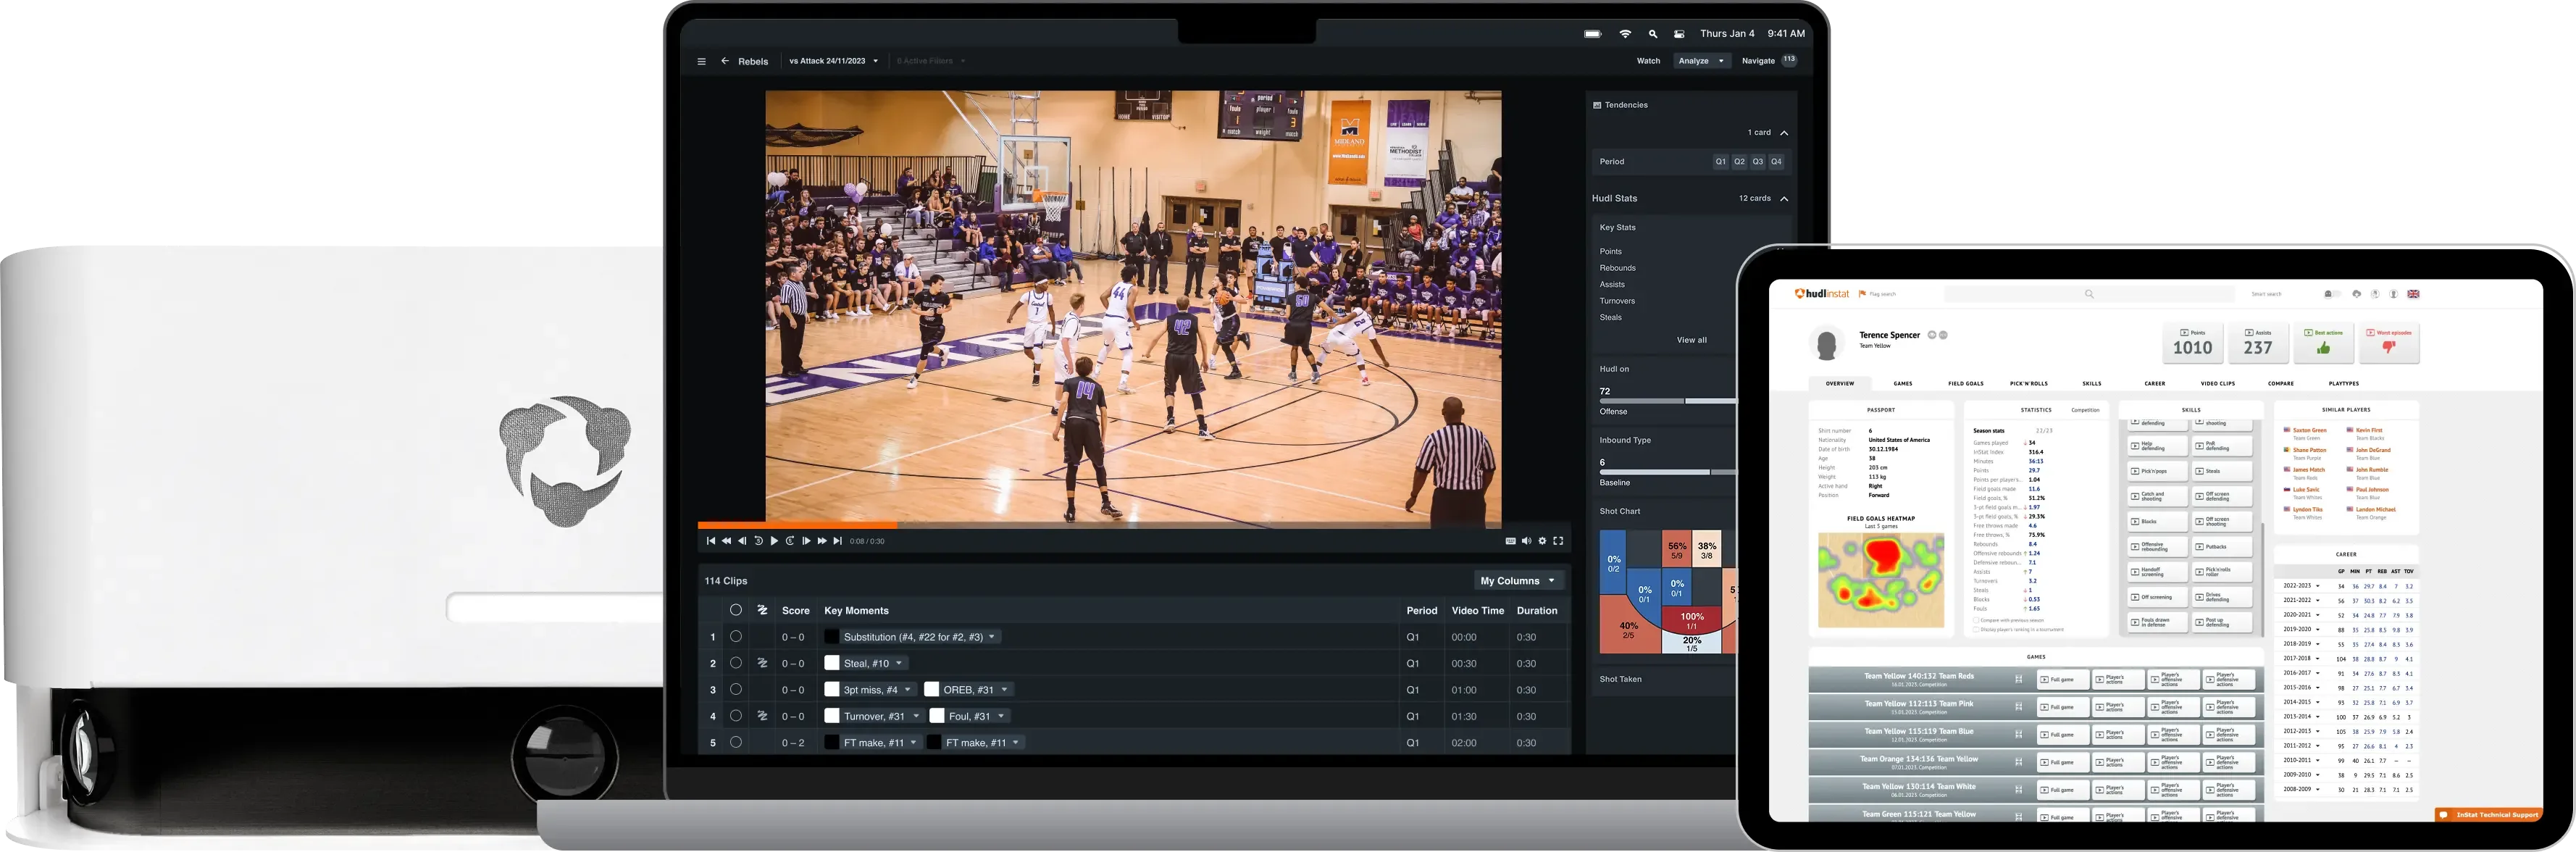Select the radio button on clip row 1
The height and width of the screenshot is (852, 2576).
coord(736,636)
